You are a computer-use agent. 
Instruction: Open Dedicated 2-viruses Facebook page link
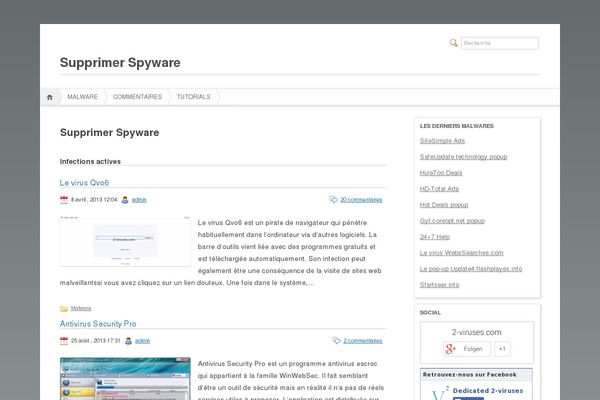coord(488,391)
